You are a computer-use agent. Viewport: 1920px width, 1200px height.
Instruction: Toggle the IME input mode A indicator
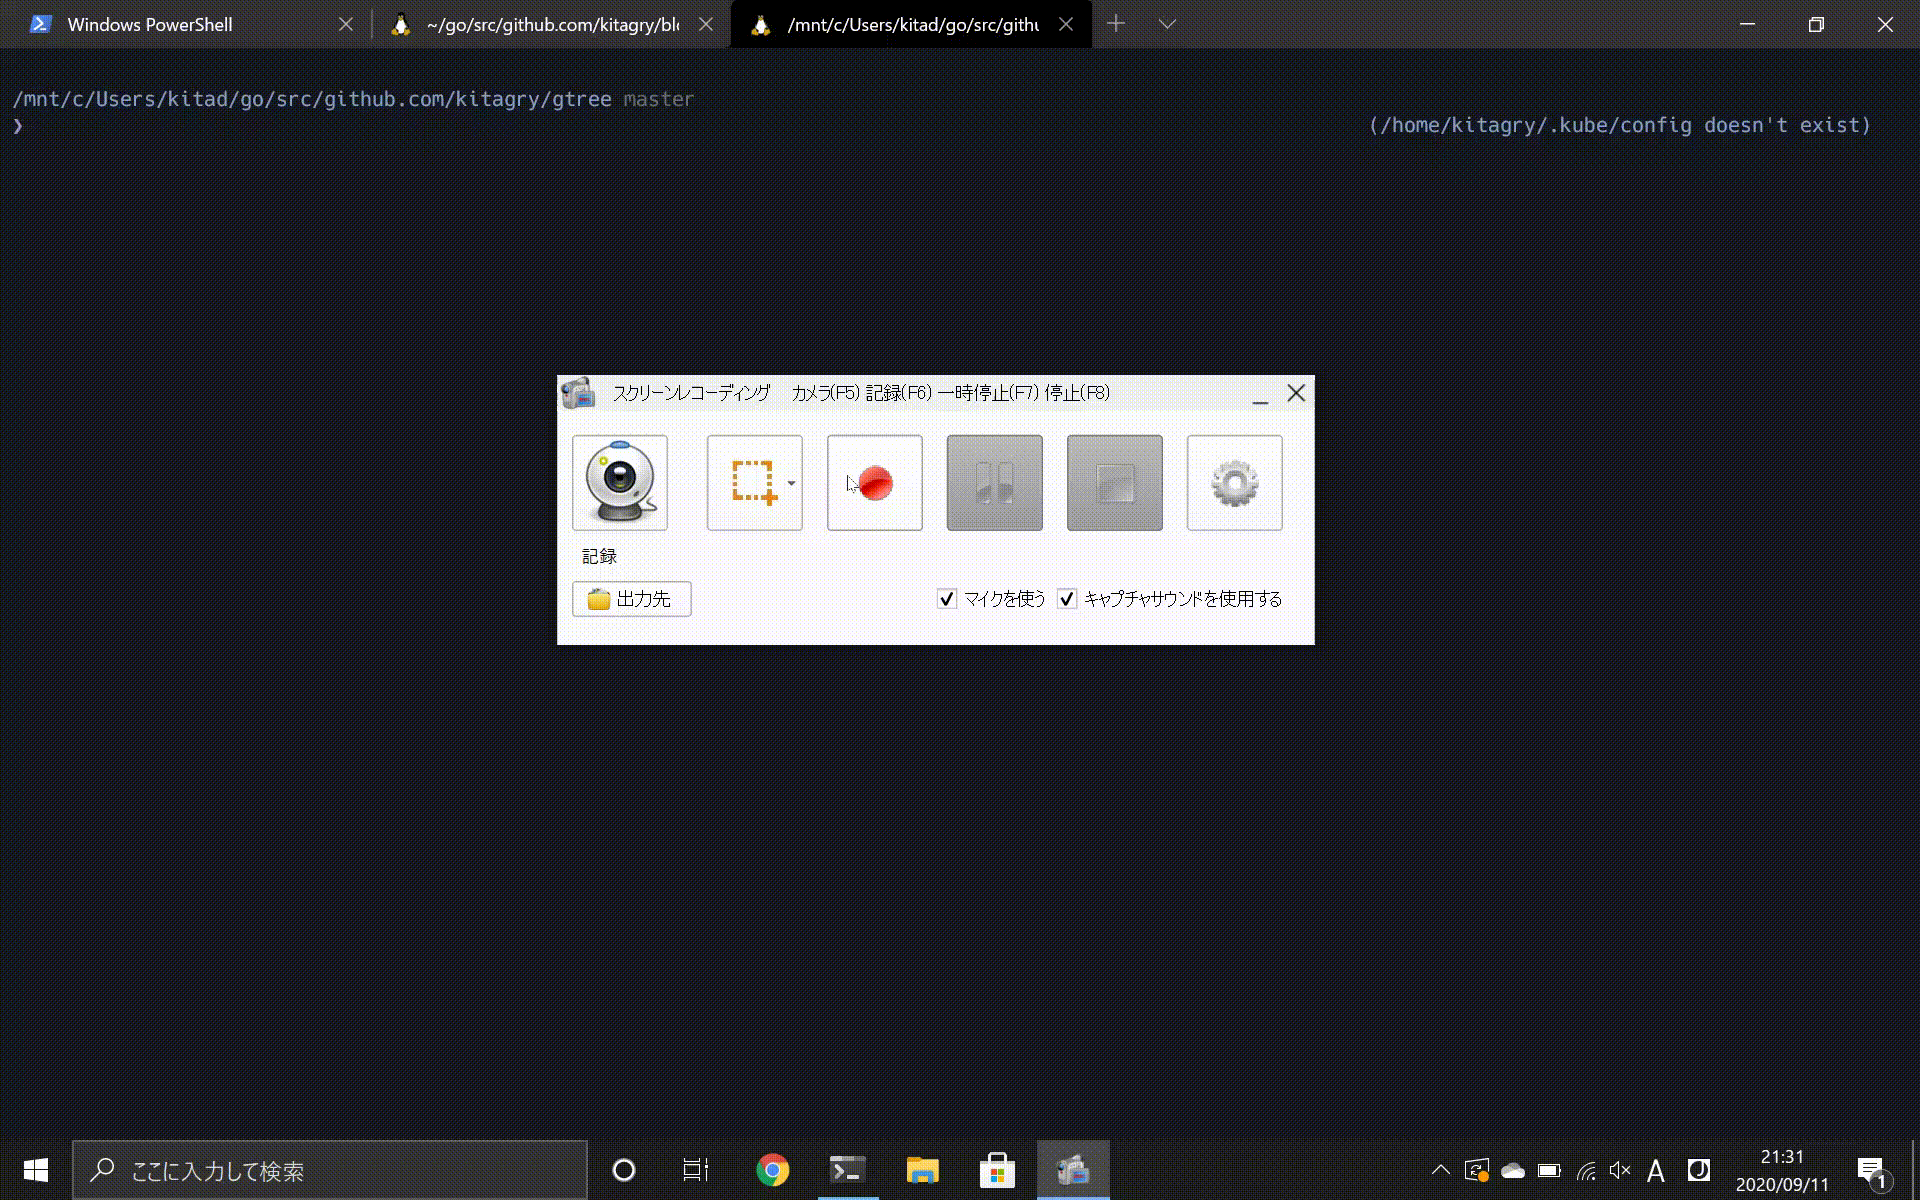(1656, 1170)
